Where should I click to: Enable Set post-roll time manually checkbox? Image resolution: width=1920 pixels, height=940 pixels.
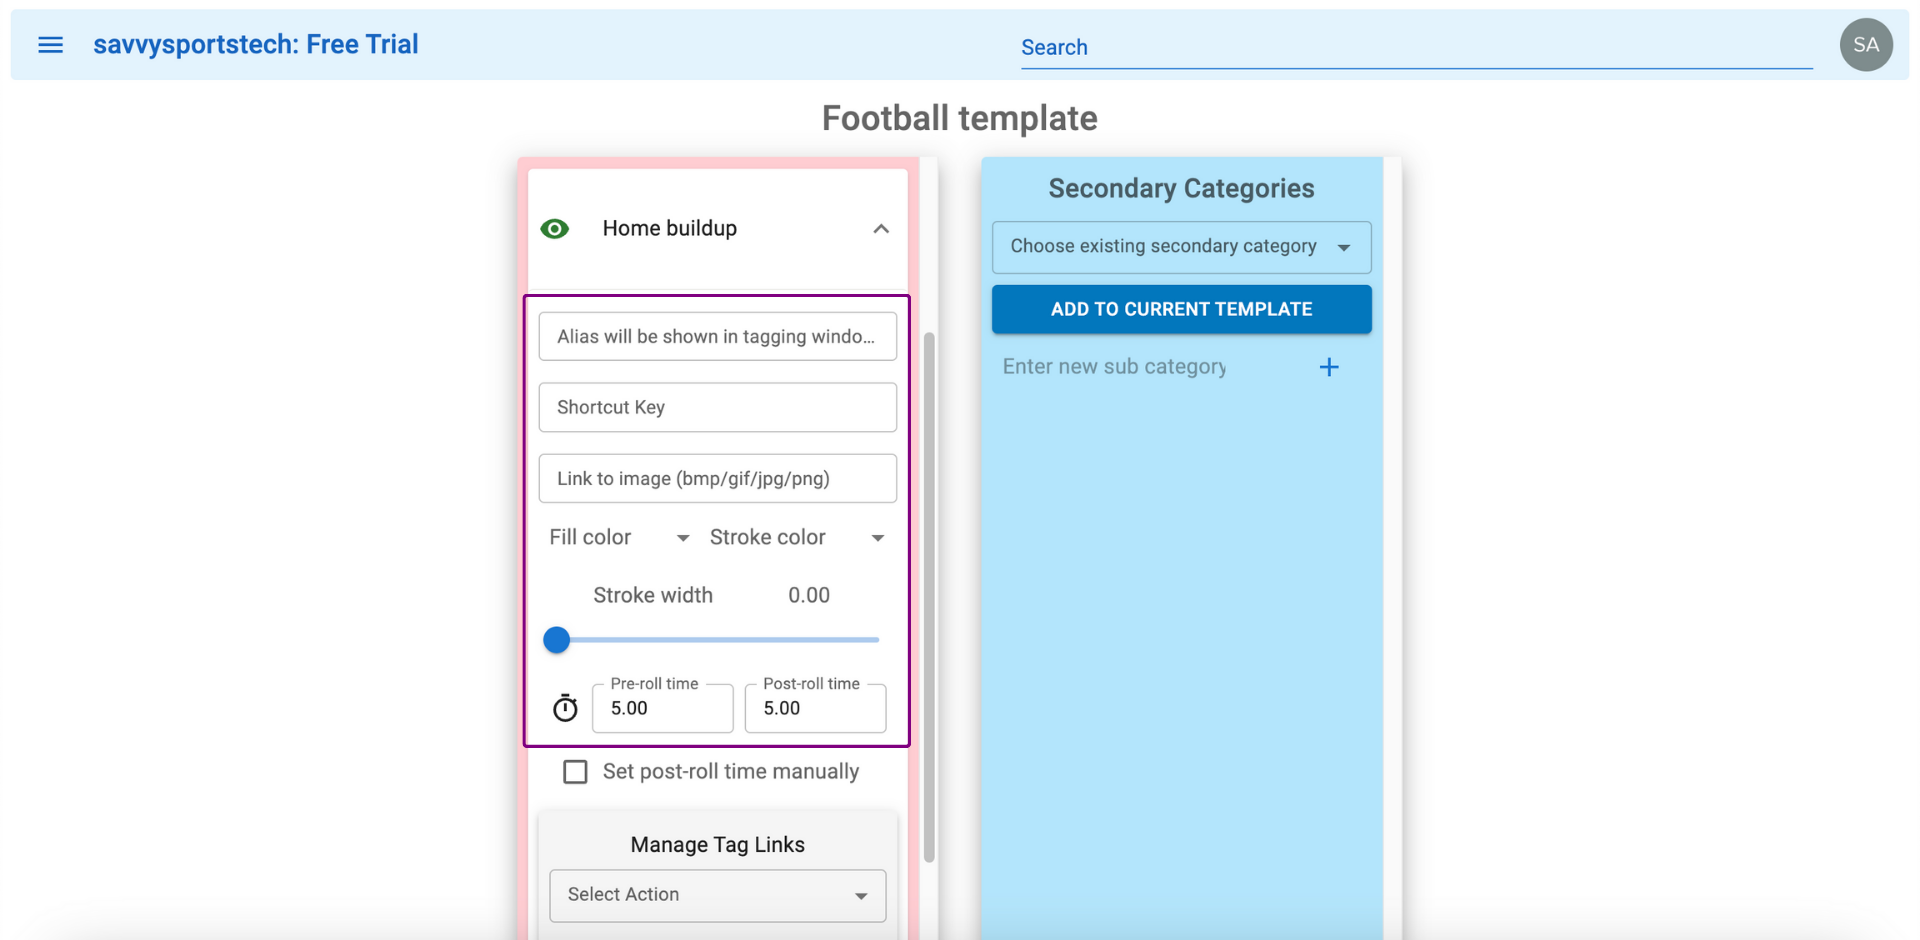click(575, 772)
